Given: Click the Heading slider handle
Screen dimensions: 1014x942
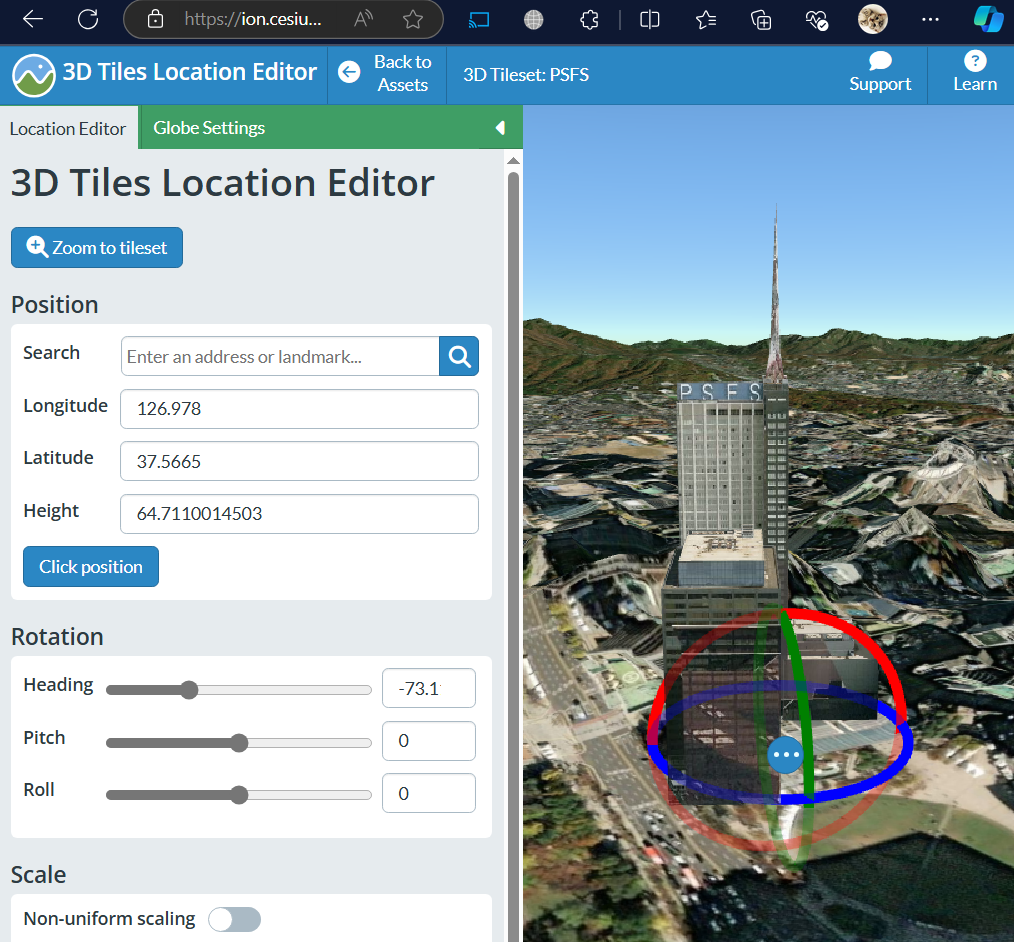Looking at the screenshot, I should click(x=189, y=690).
